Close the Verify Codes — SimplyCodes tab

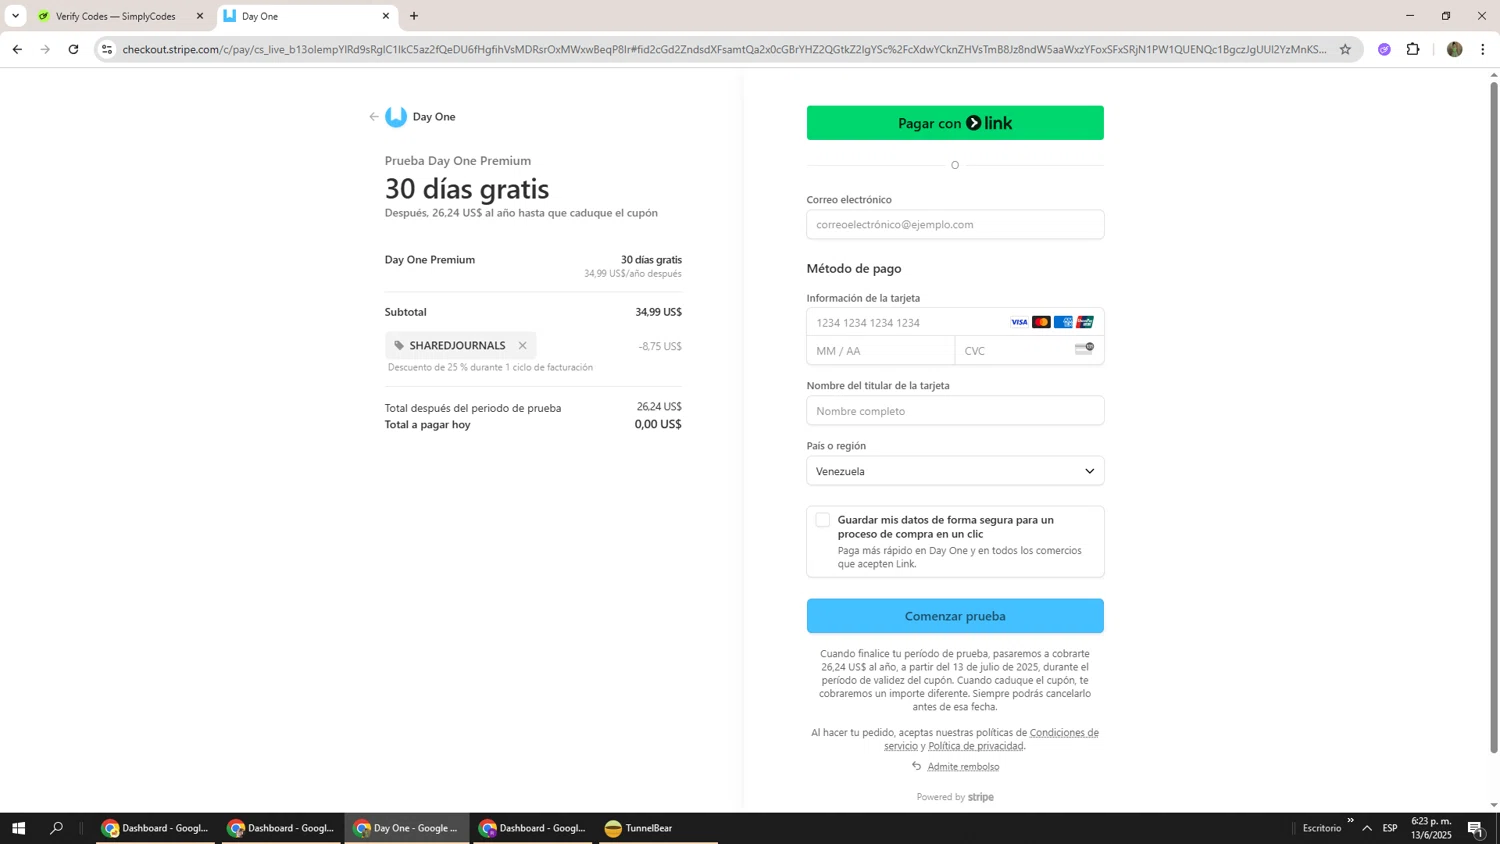pyautogui.click(x=199, y=16)
